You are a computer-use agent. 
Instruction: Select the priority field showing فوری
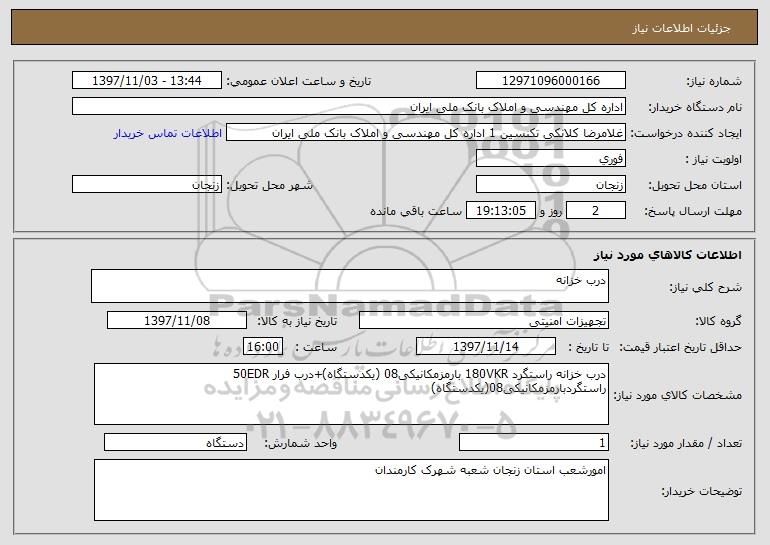click(550, 159)
